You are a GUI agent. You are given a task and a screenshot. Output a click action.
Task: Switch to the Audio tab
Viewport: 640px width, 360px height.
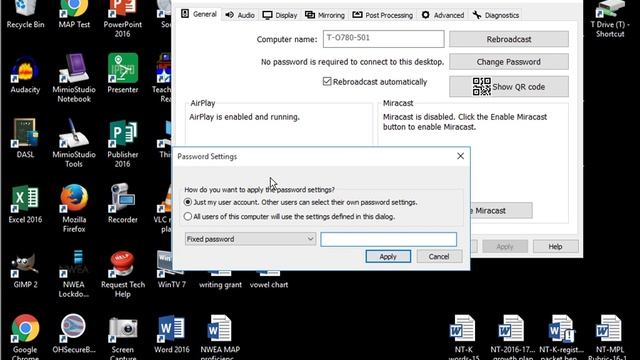point(240,15)
